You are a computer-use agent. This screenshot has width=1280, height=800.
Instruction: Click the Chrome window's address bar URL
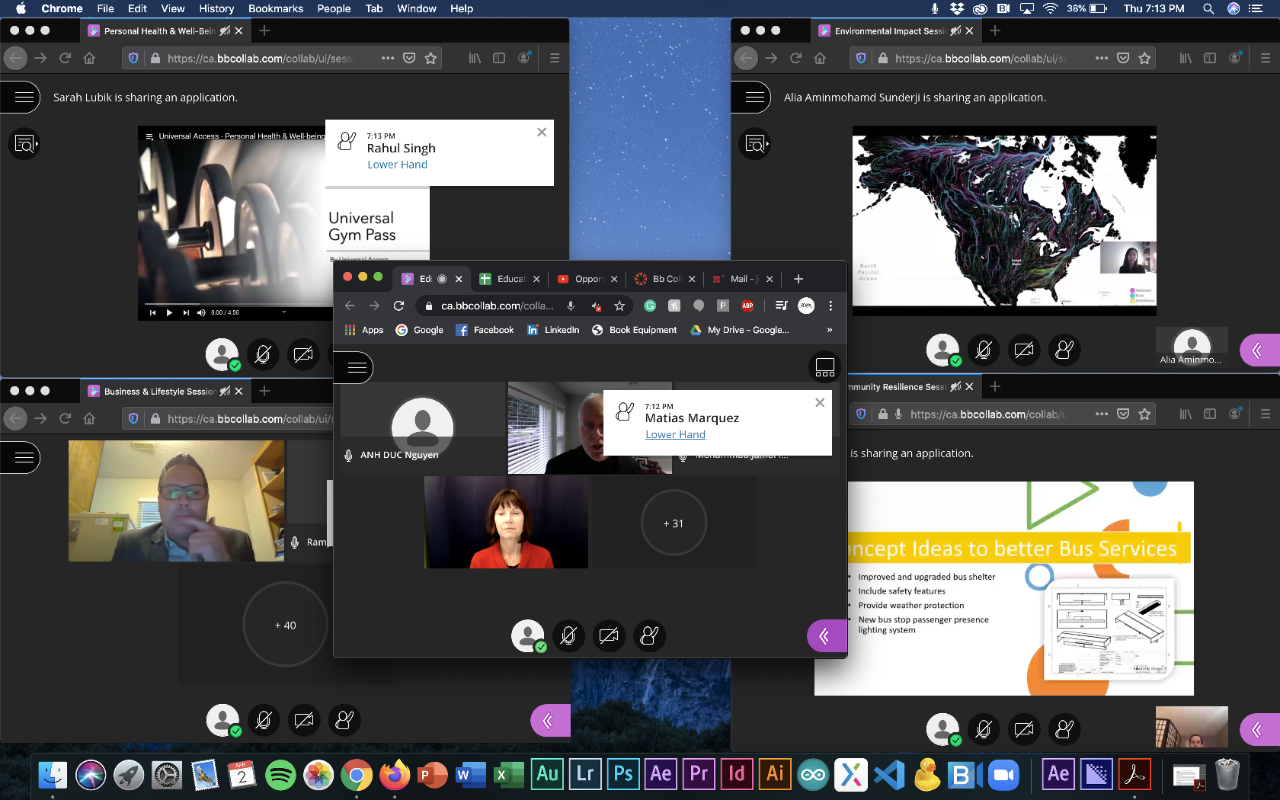[497, 306]
